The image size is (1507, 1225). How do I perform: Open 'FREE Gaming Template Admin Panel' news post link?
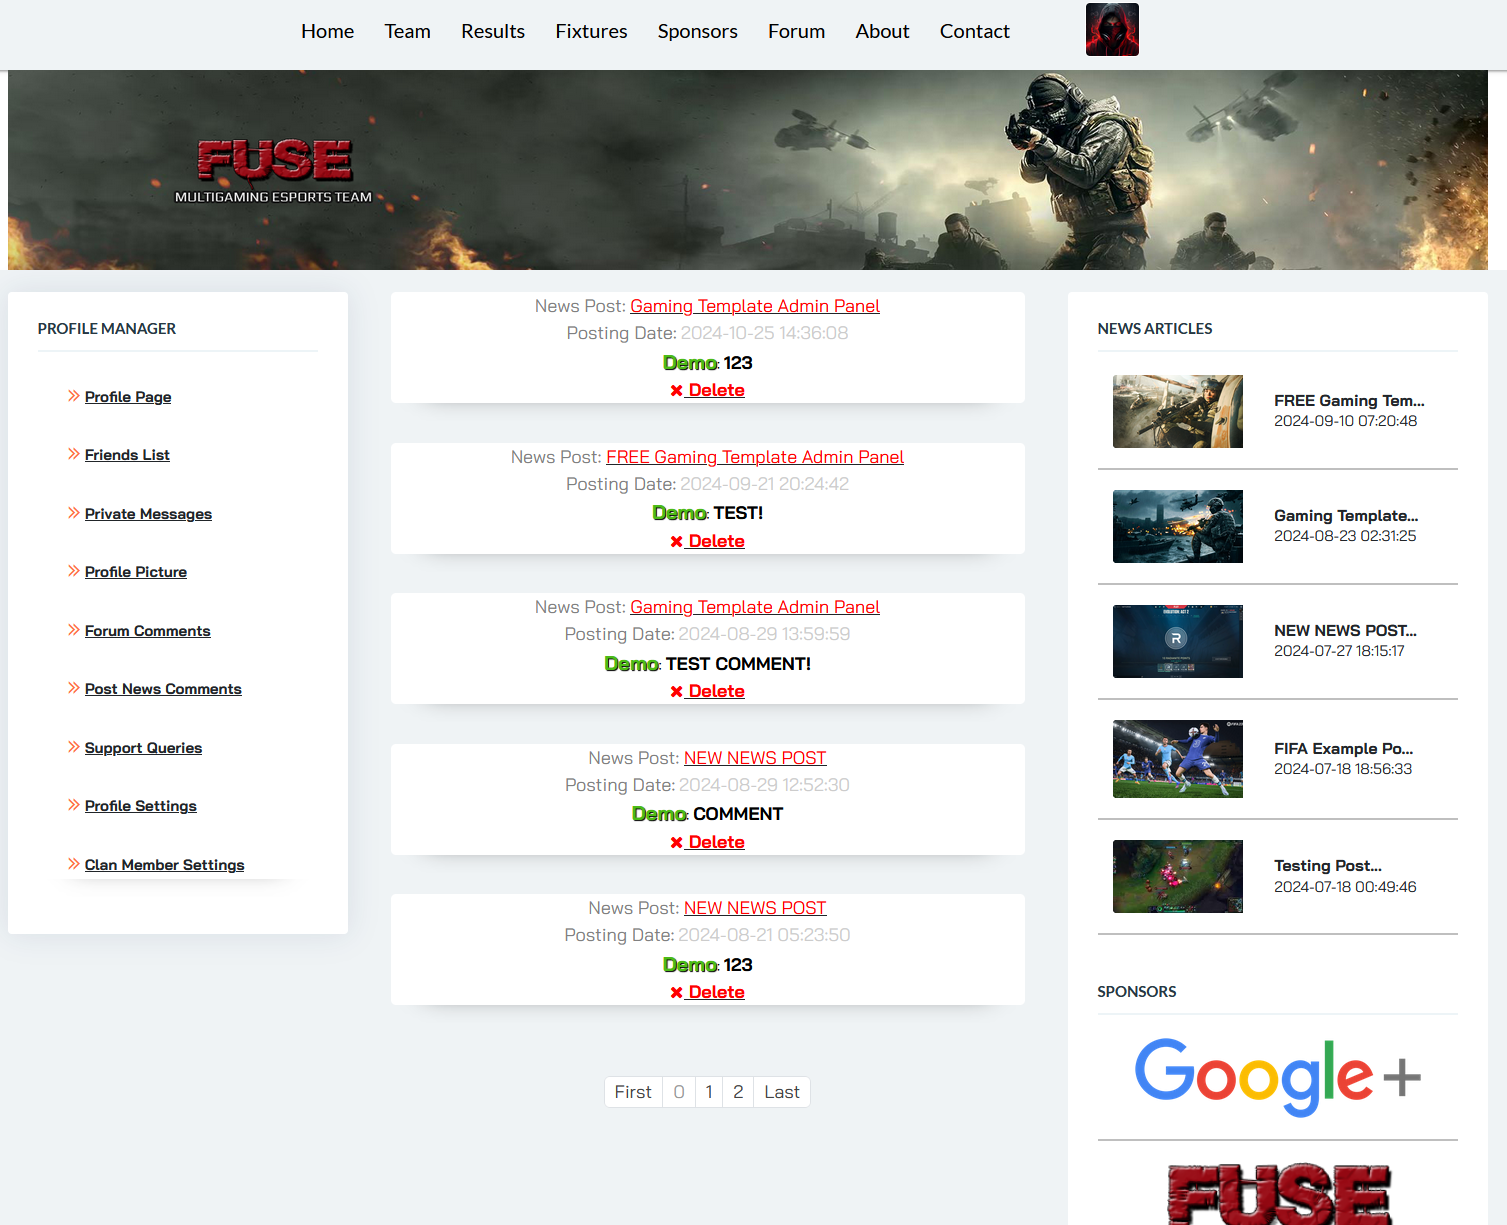[754, 457]
